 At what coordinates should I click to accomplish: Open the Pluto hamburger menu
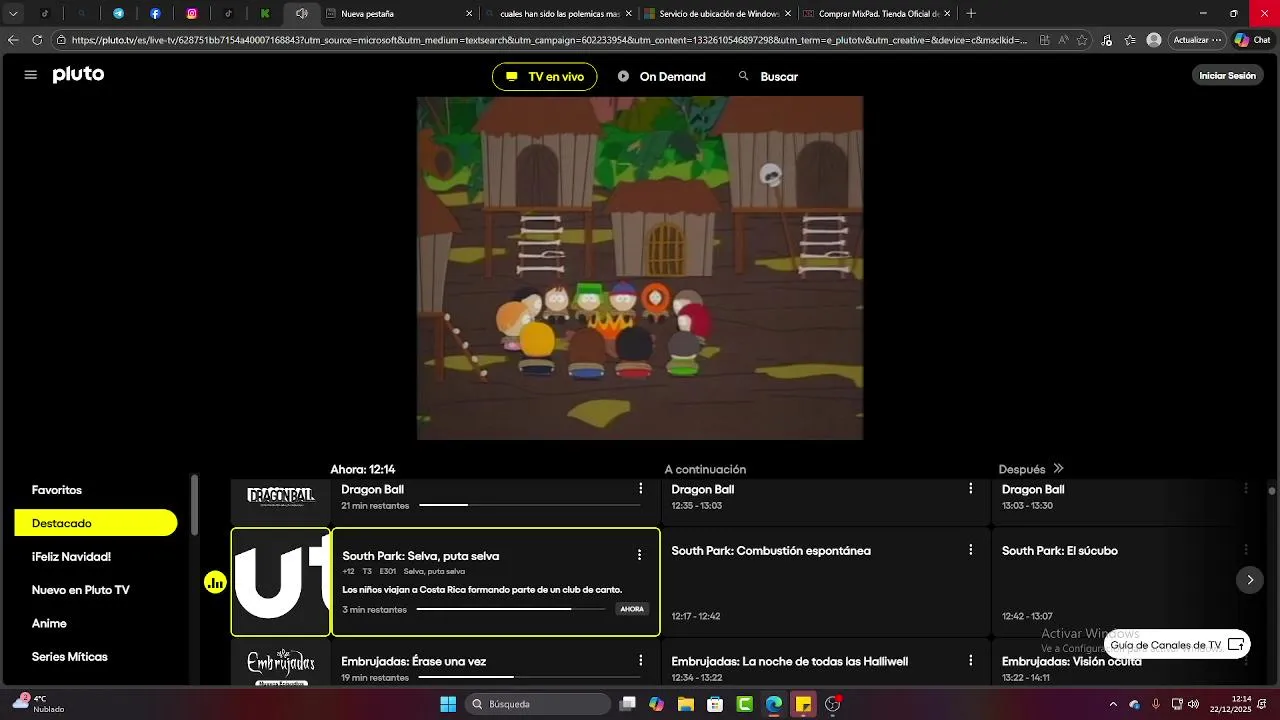pyautogui.click(x=31, y=75)
